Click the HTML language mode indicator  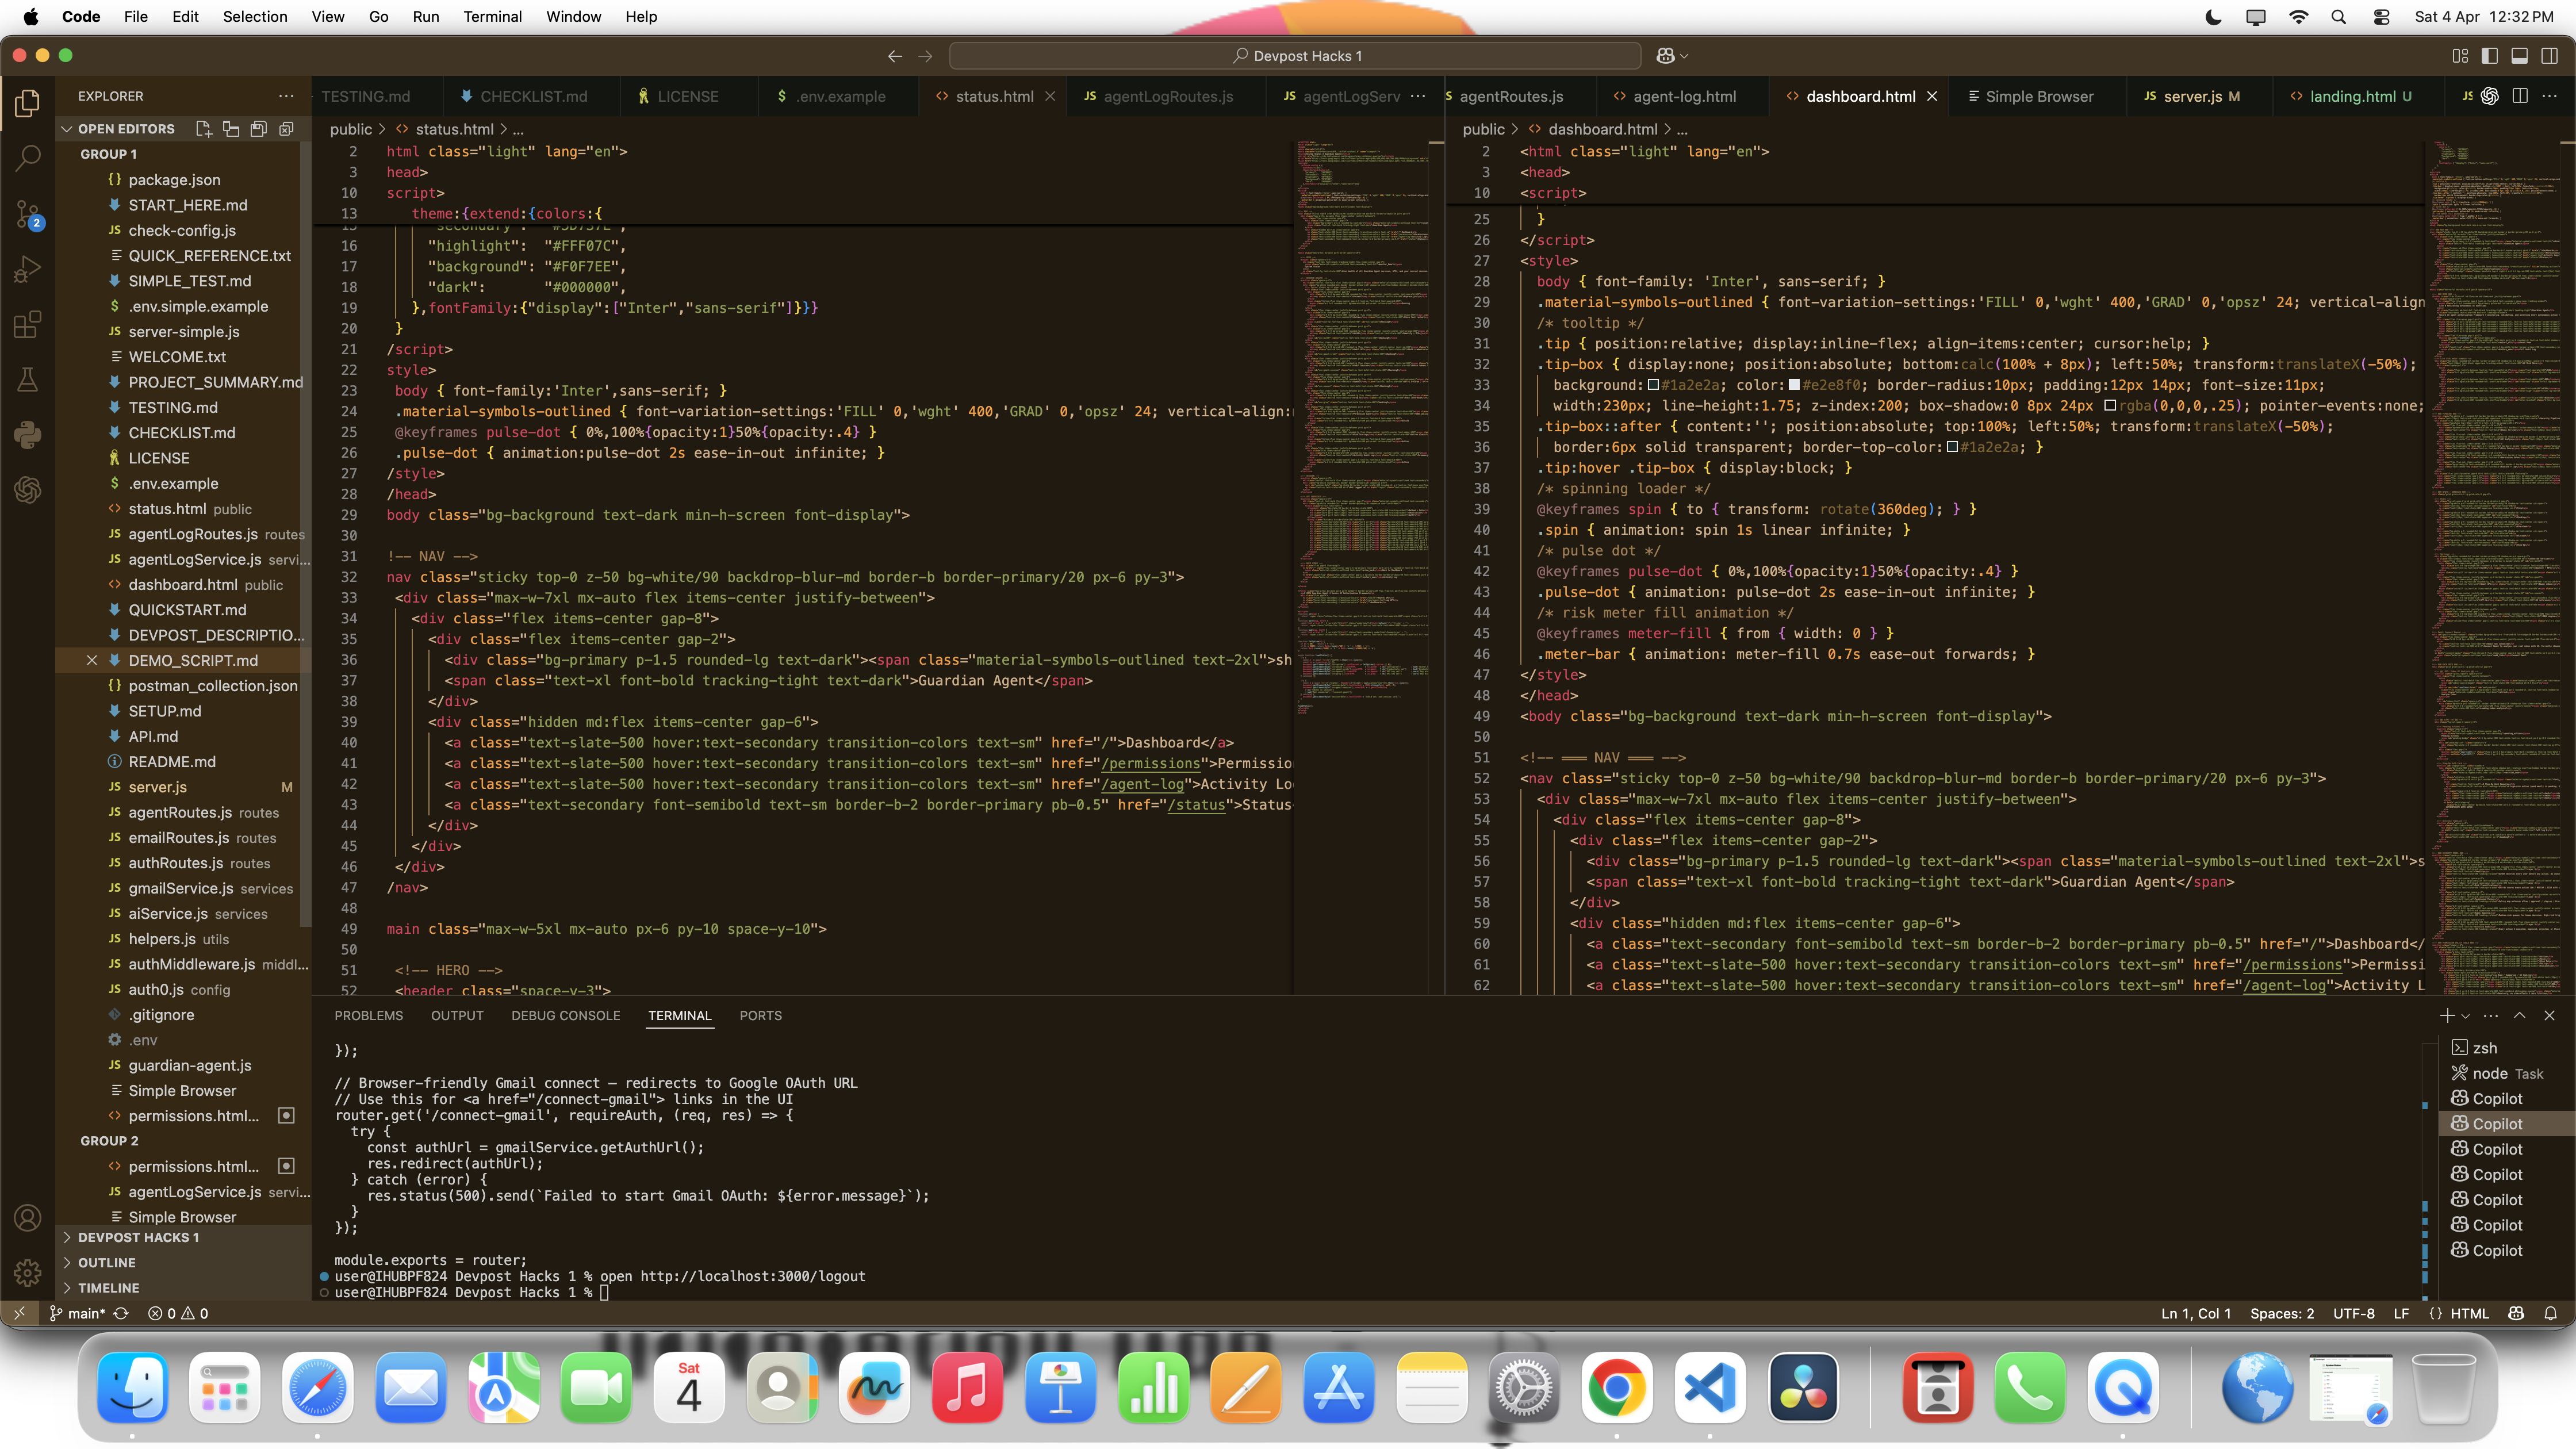click(x=2469, y=1313)
